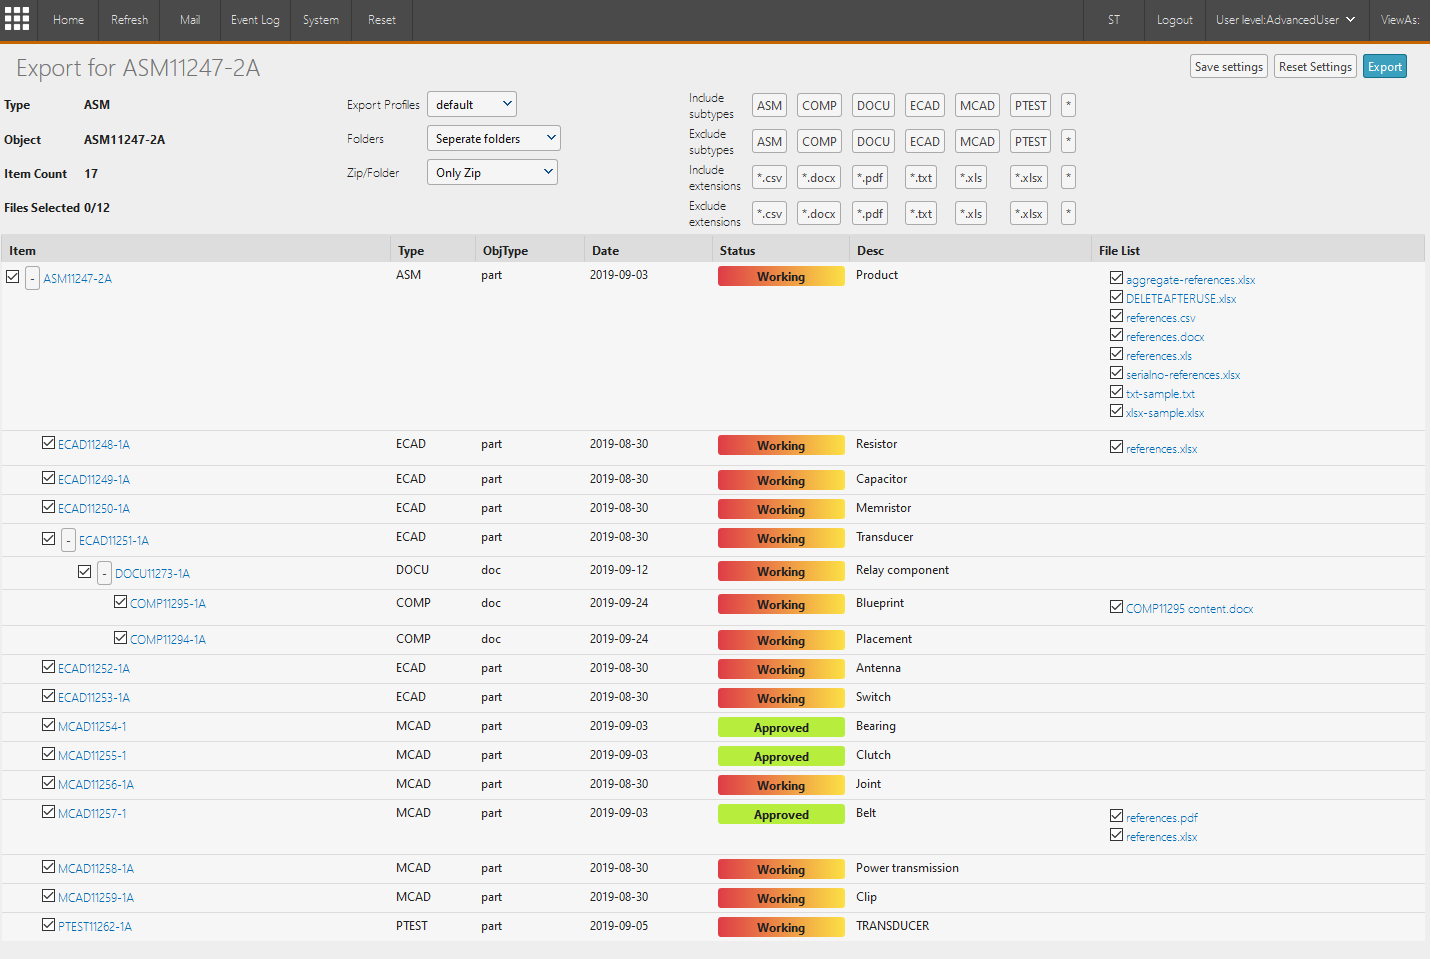Log out via the Logout link
The width and height of the screenshot is (1431, 959).
1175,20
